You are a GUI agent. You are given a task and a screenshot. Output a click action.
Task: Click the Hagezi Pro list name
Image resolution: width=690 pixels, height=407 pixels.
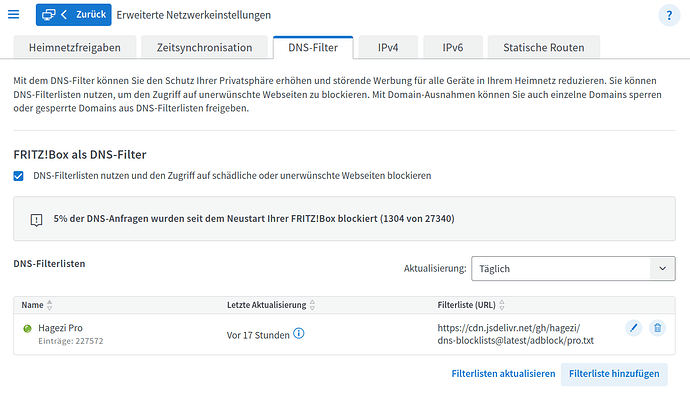(60, 328)
